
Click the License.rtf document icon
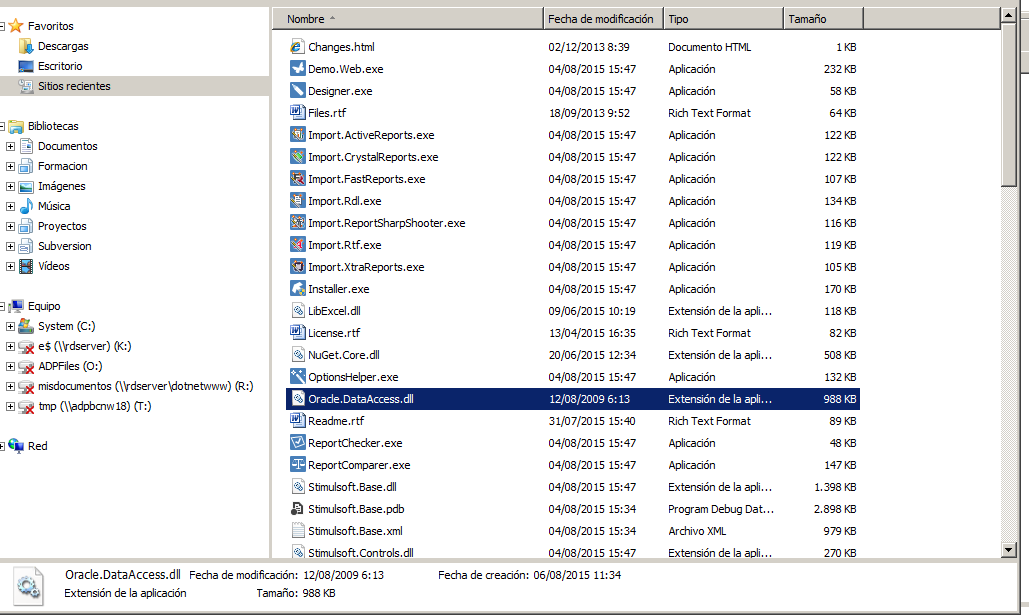(297, 333)
